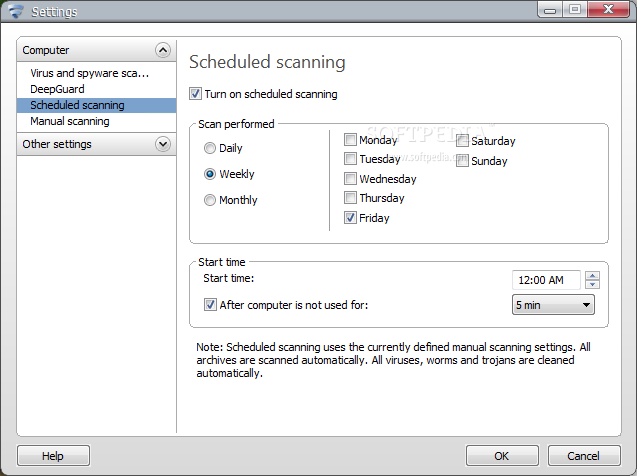Click the 12:00 AM start time field
This screenshot has height=476, width=637.
(x=546, y=280)
